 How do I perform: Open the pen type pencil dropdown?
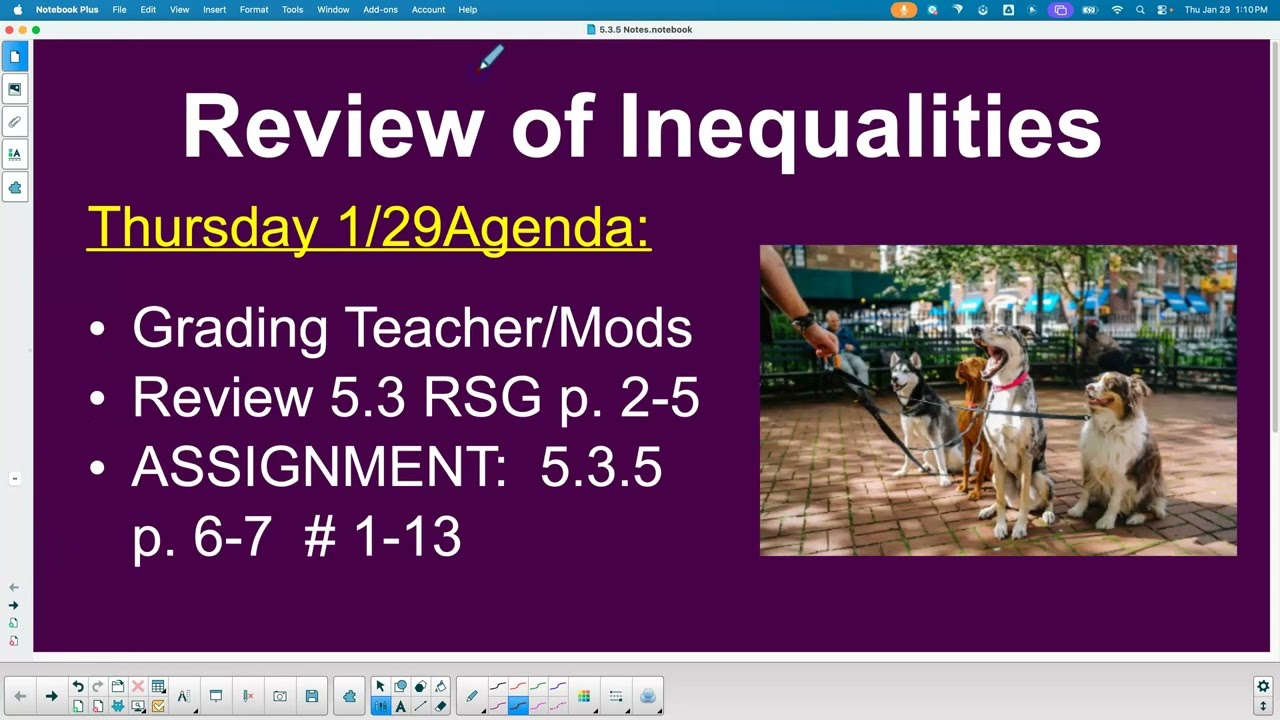[472, 696]
